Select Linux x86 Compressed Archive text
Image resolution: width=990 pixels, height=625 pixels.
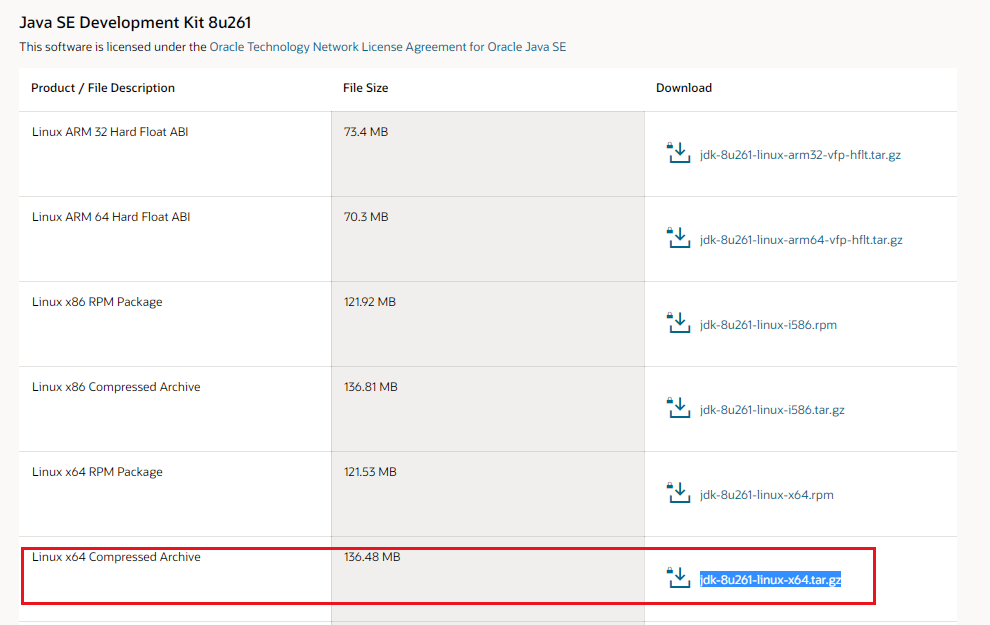[x=116, y=387]
